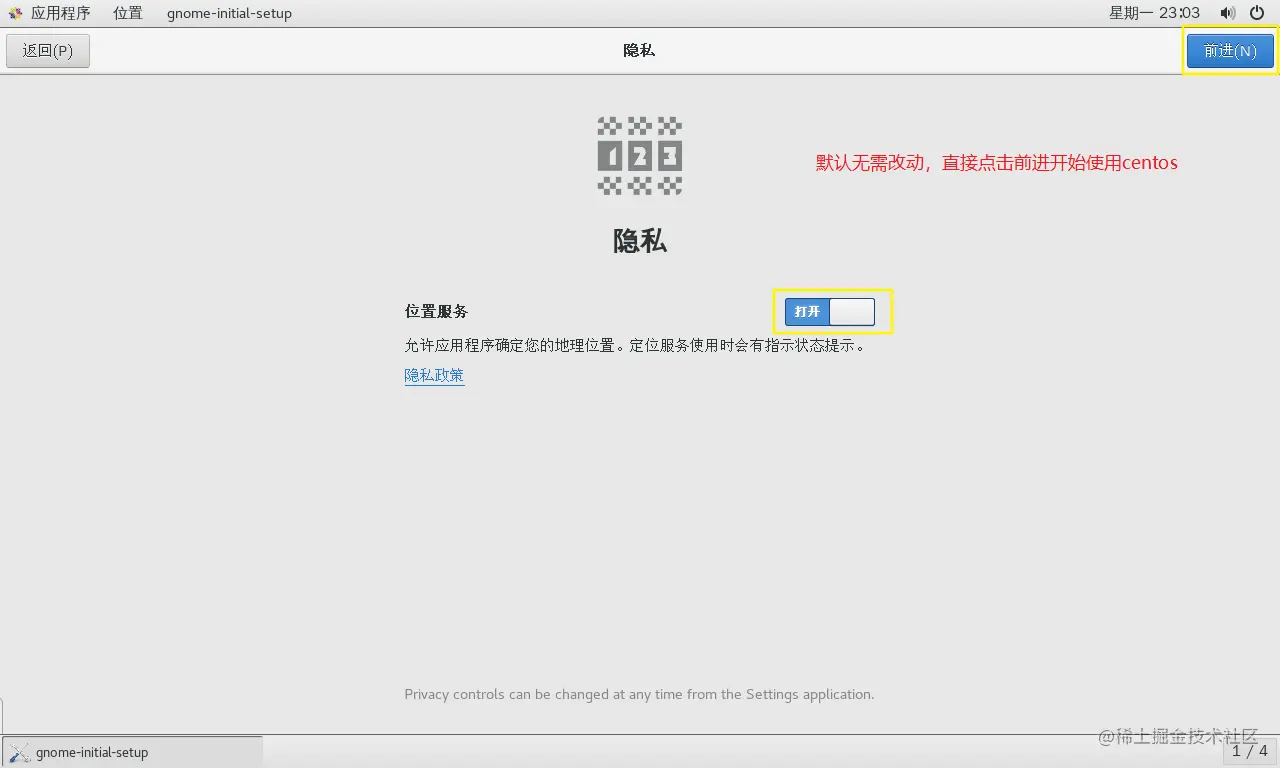Open the 隐私政策 privacy policy link

pos(434,375)
